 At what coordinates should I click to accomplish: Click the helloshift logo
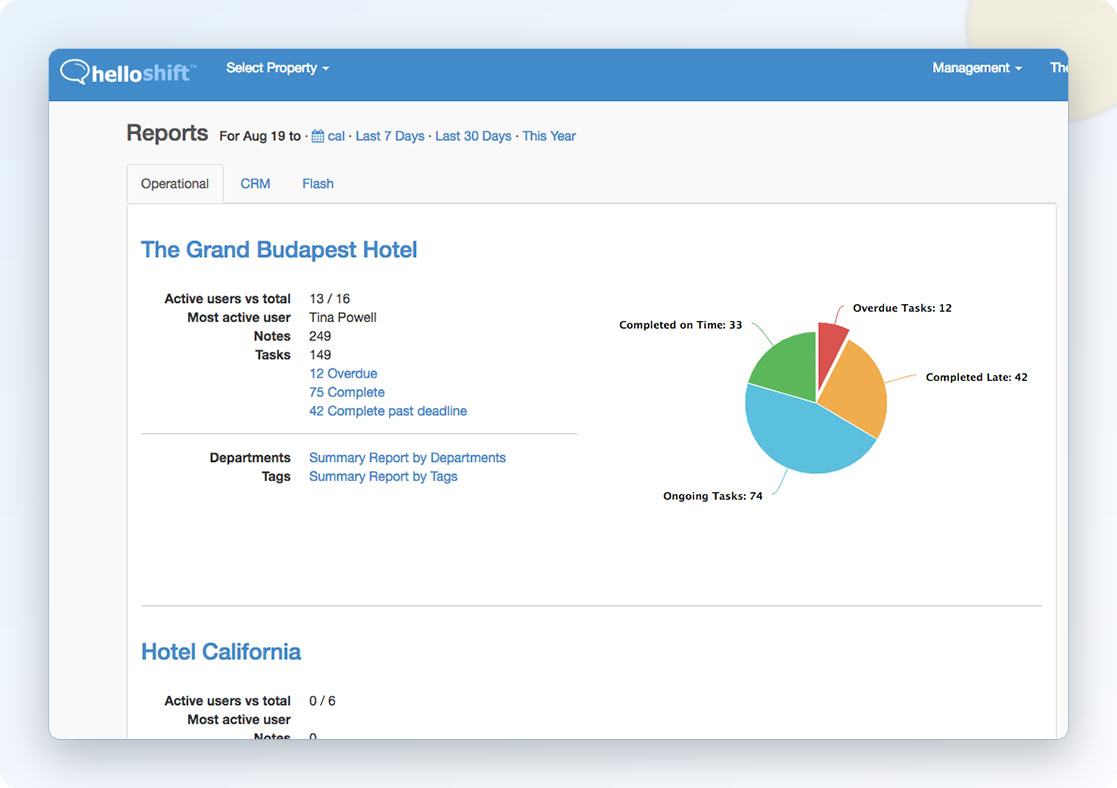[x=128, y=71]
